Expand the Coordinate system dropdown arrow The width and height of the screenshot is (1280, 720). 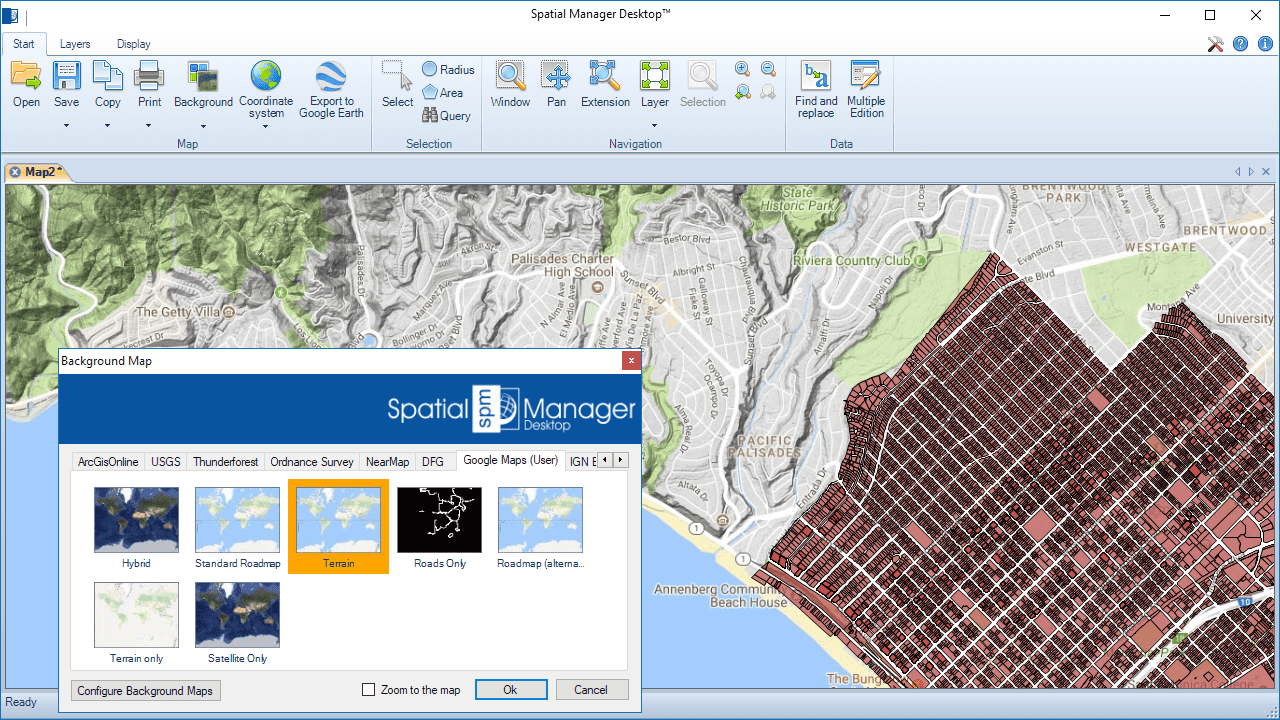click(266, 126)
